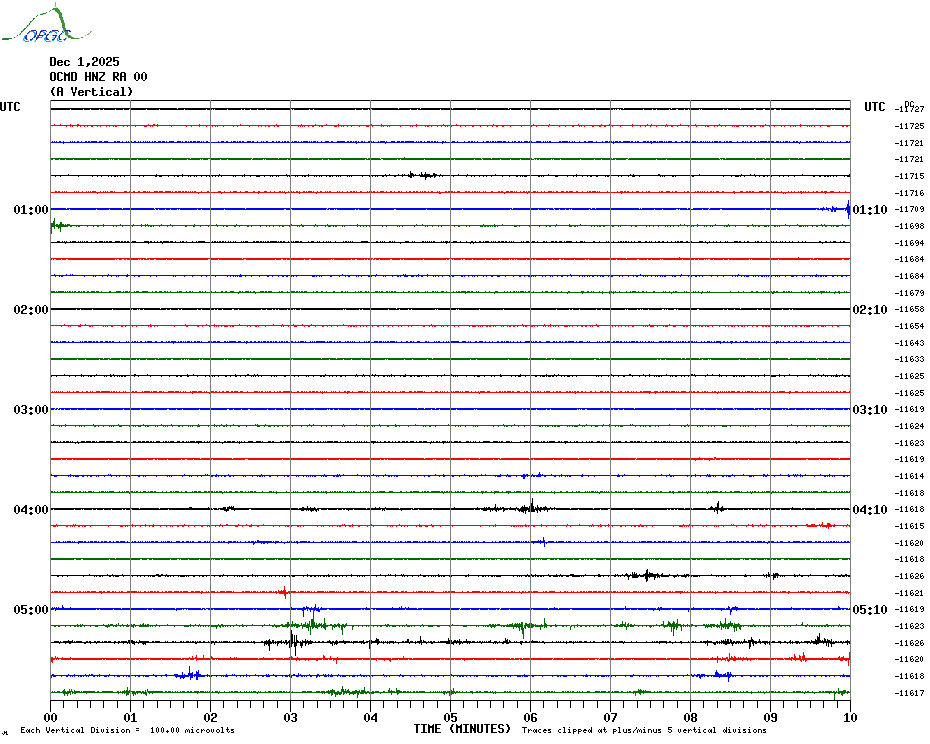Select the -11617 DC offset value at bottom
This screenshot has width=930, height=744.
click(910, 693)
